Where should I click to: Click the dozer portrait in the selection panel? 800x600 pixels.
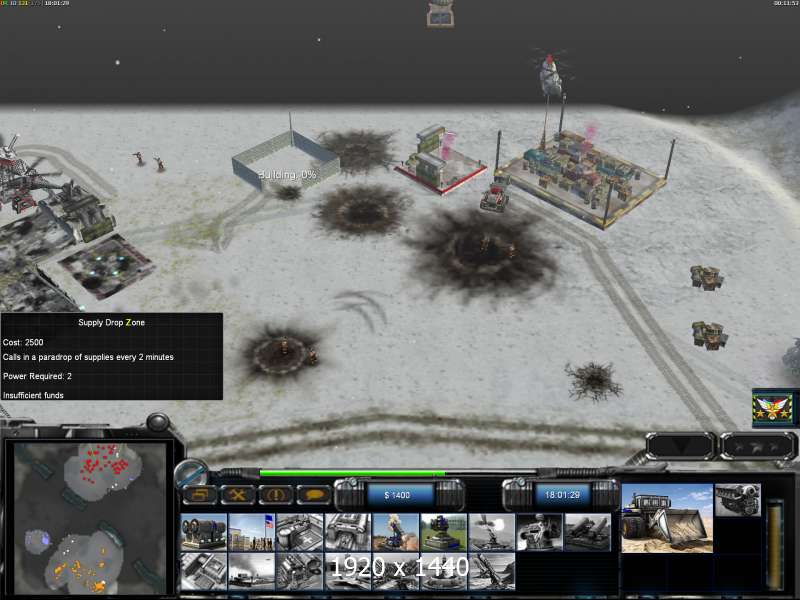pyautogui.click(x=667, y=518)
